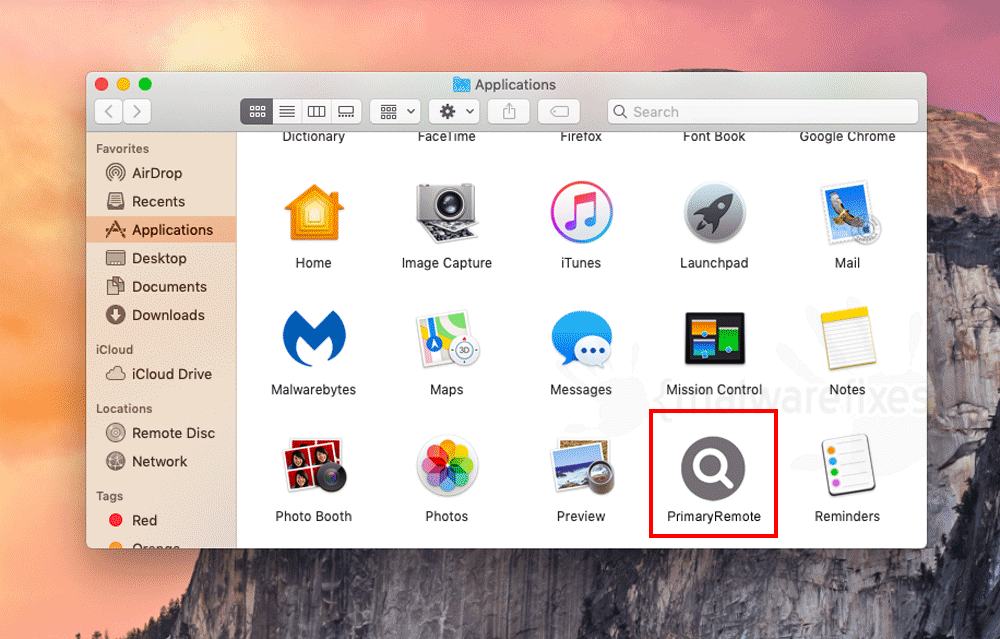Select the Red tag in the sidebar

pyautogui.click(x=161, y=520)
